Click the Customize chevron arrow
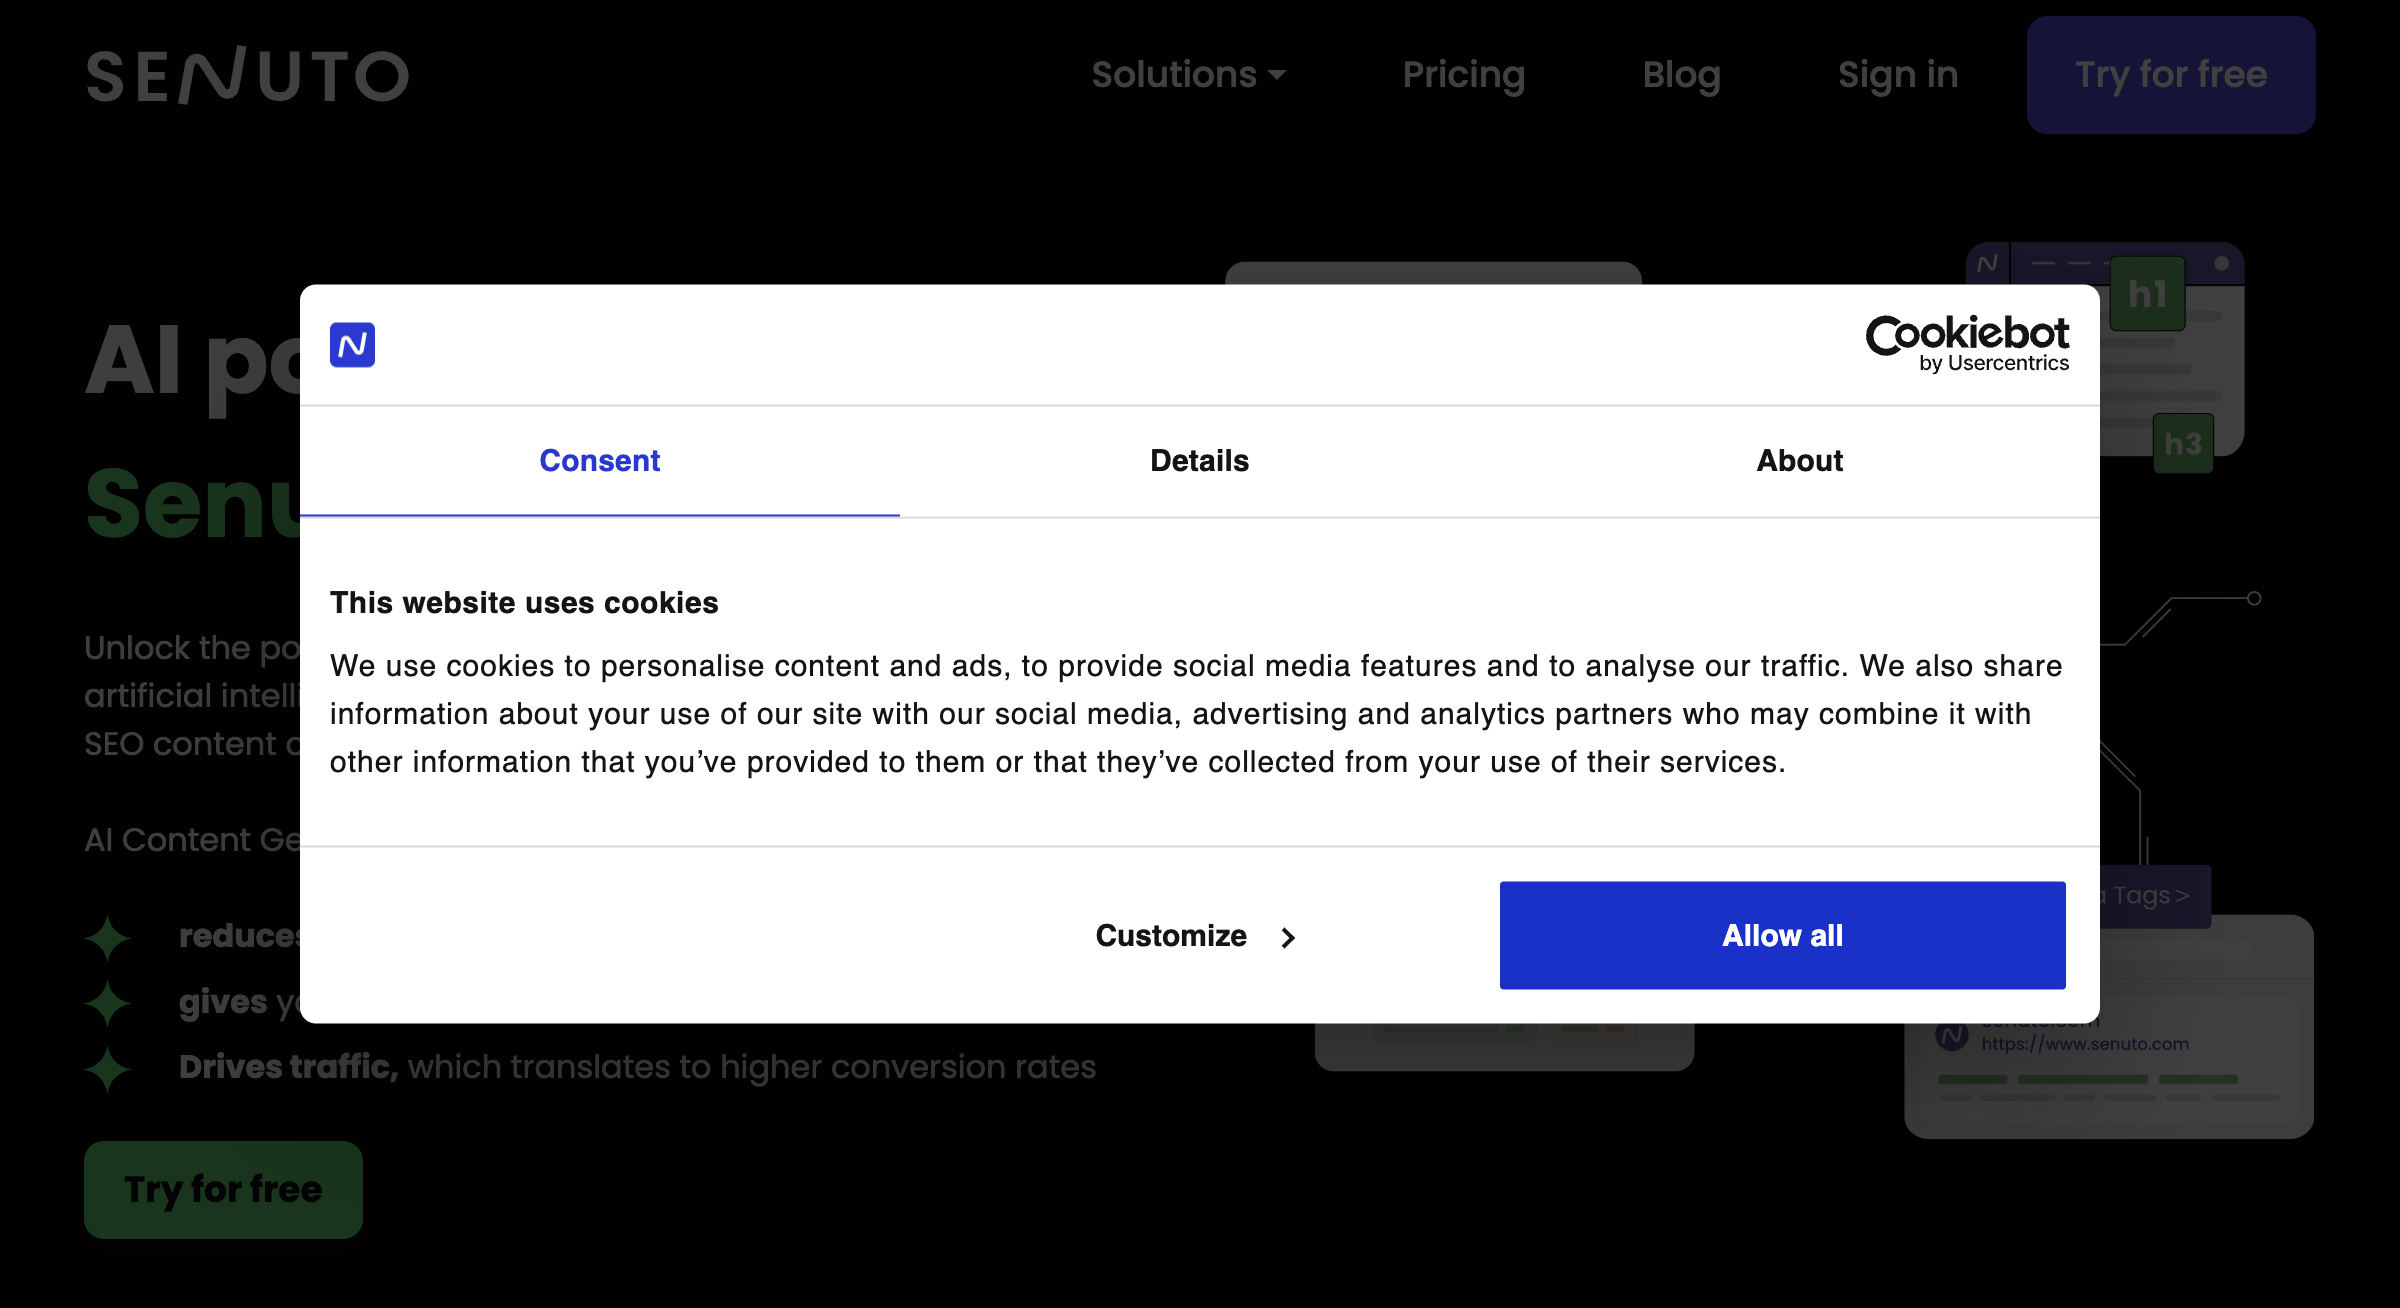The image size is (2400, 1308). (x=1288, y=937)
